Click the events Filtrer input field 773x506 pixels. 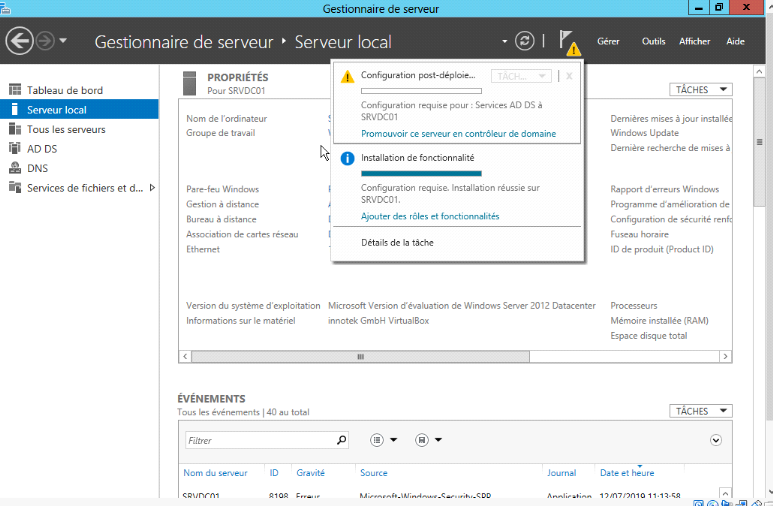point(258,440)
